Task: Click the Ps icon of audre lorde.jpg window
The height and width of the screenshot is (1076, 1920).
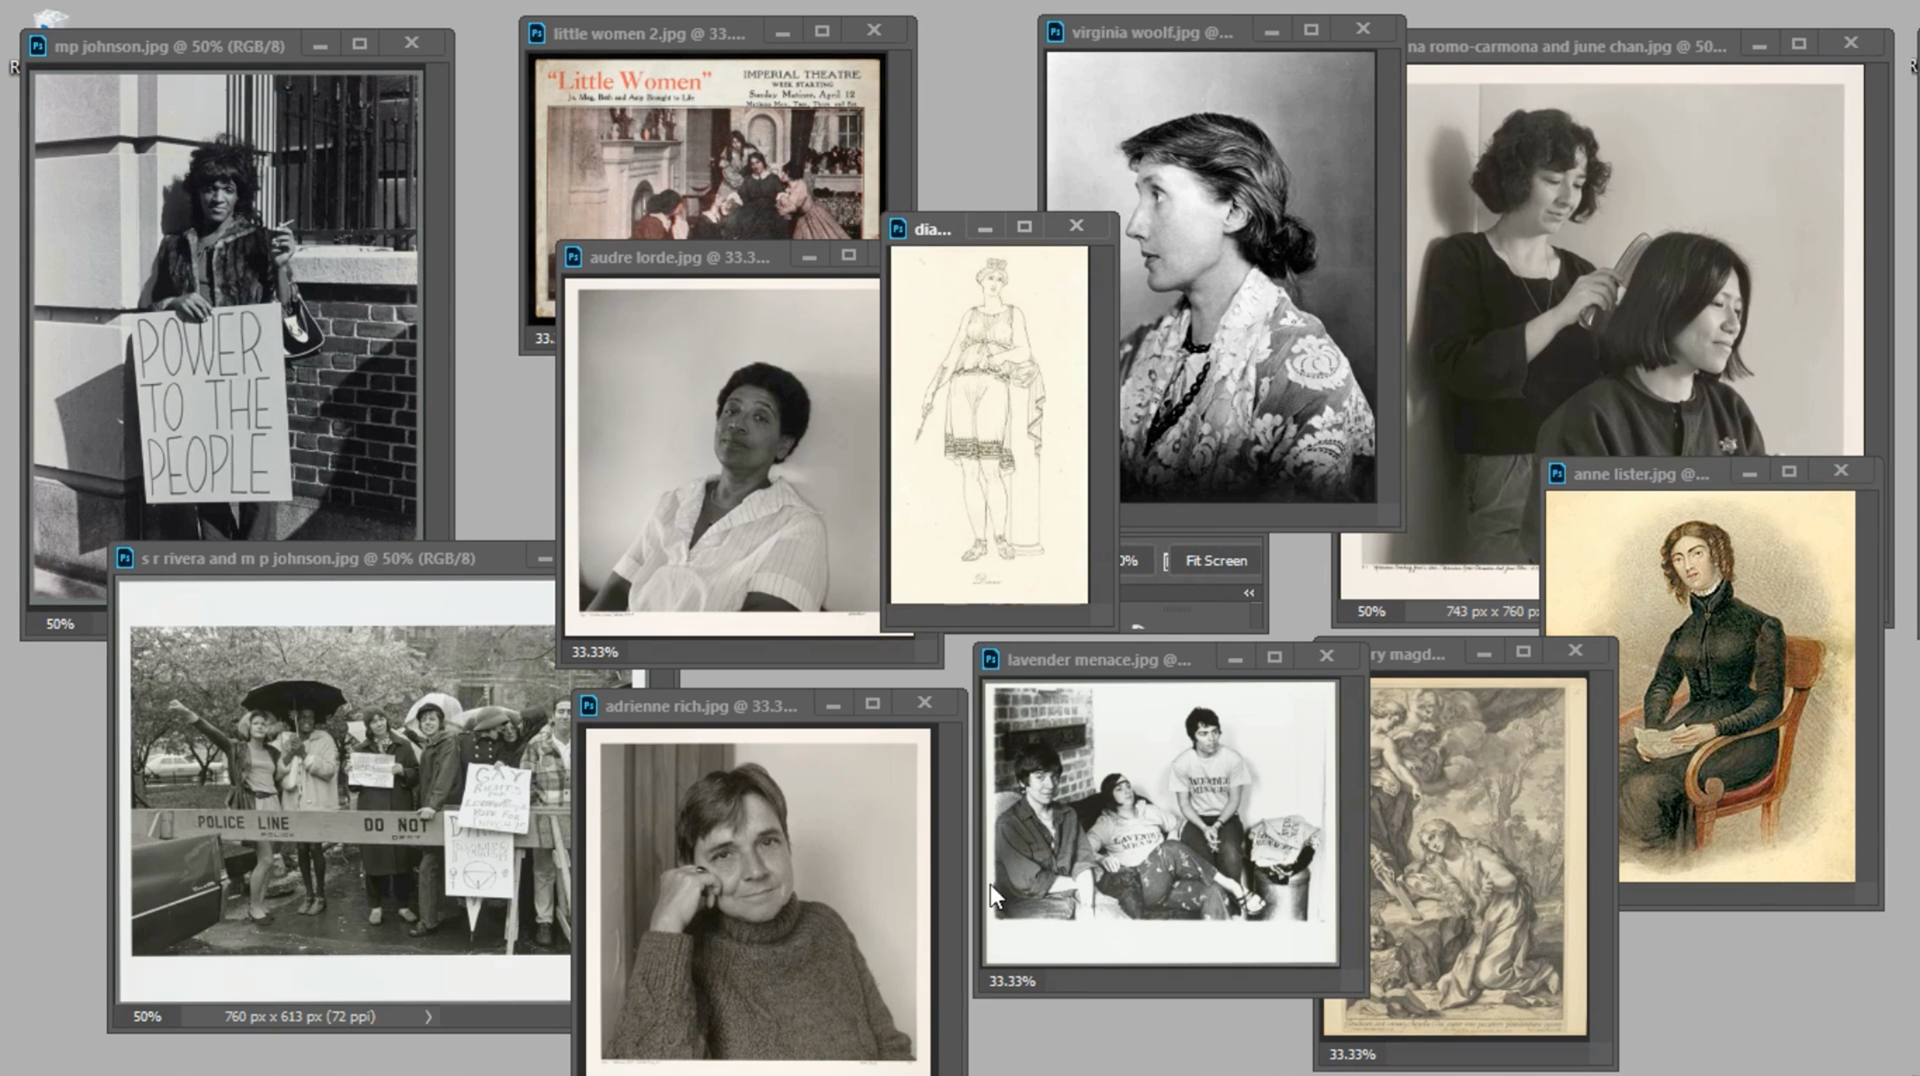Action: (573, 257)
